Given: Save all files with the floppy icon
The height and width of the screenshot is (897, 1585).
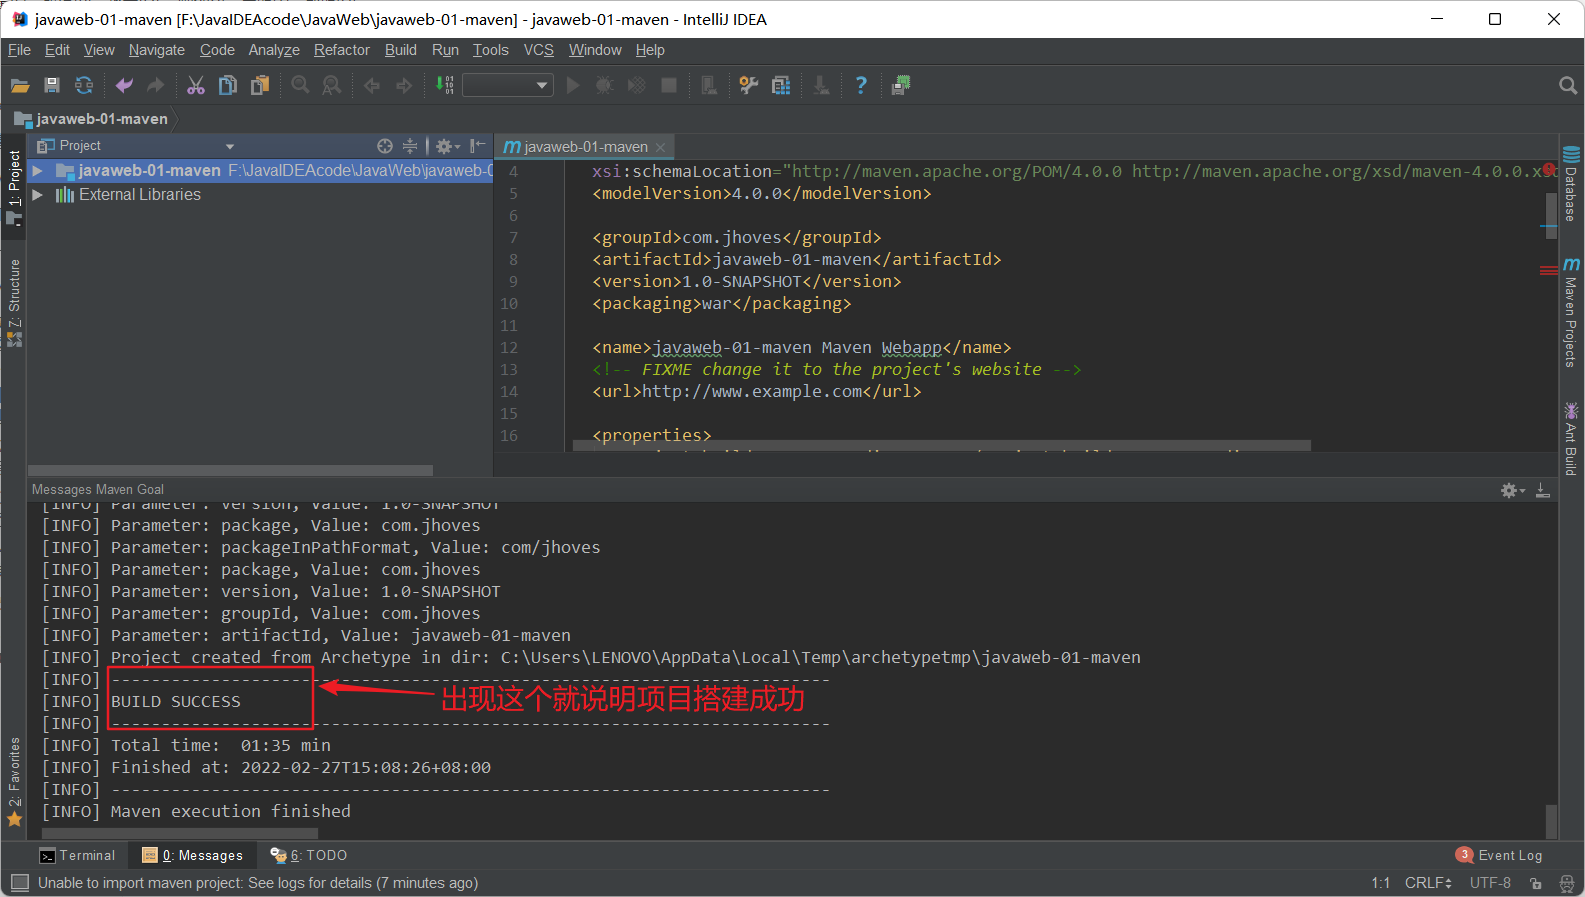Looking at the screenshot, I should click(52, 86).
